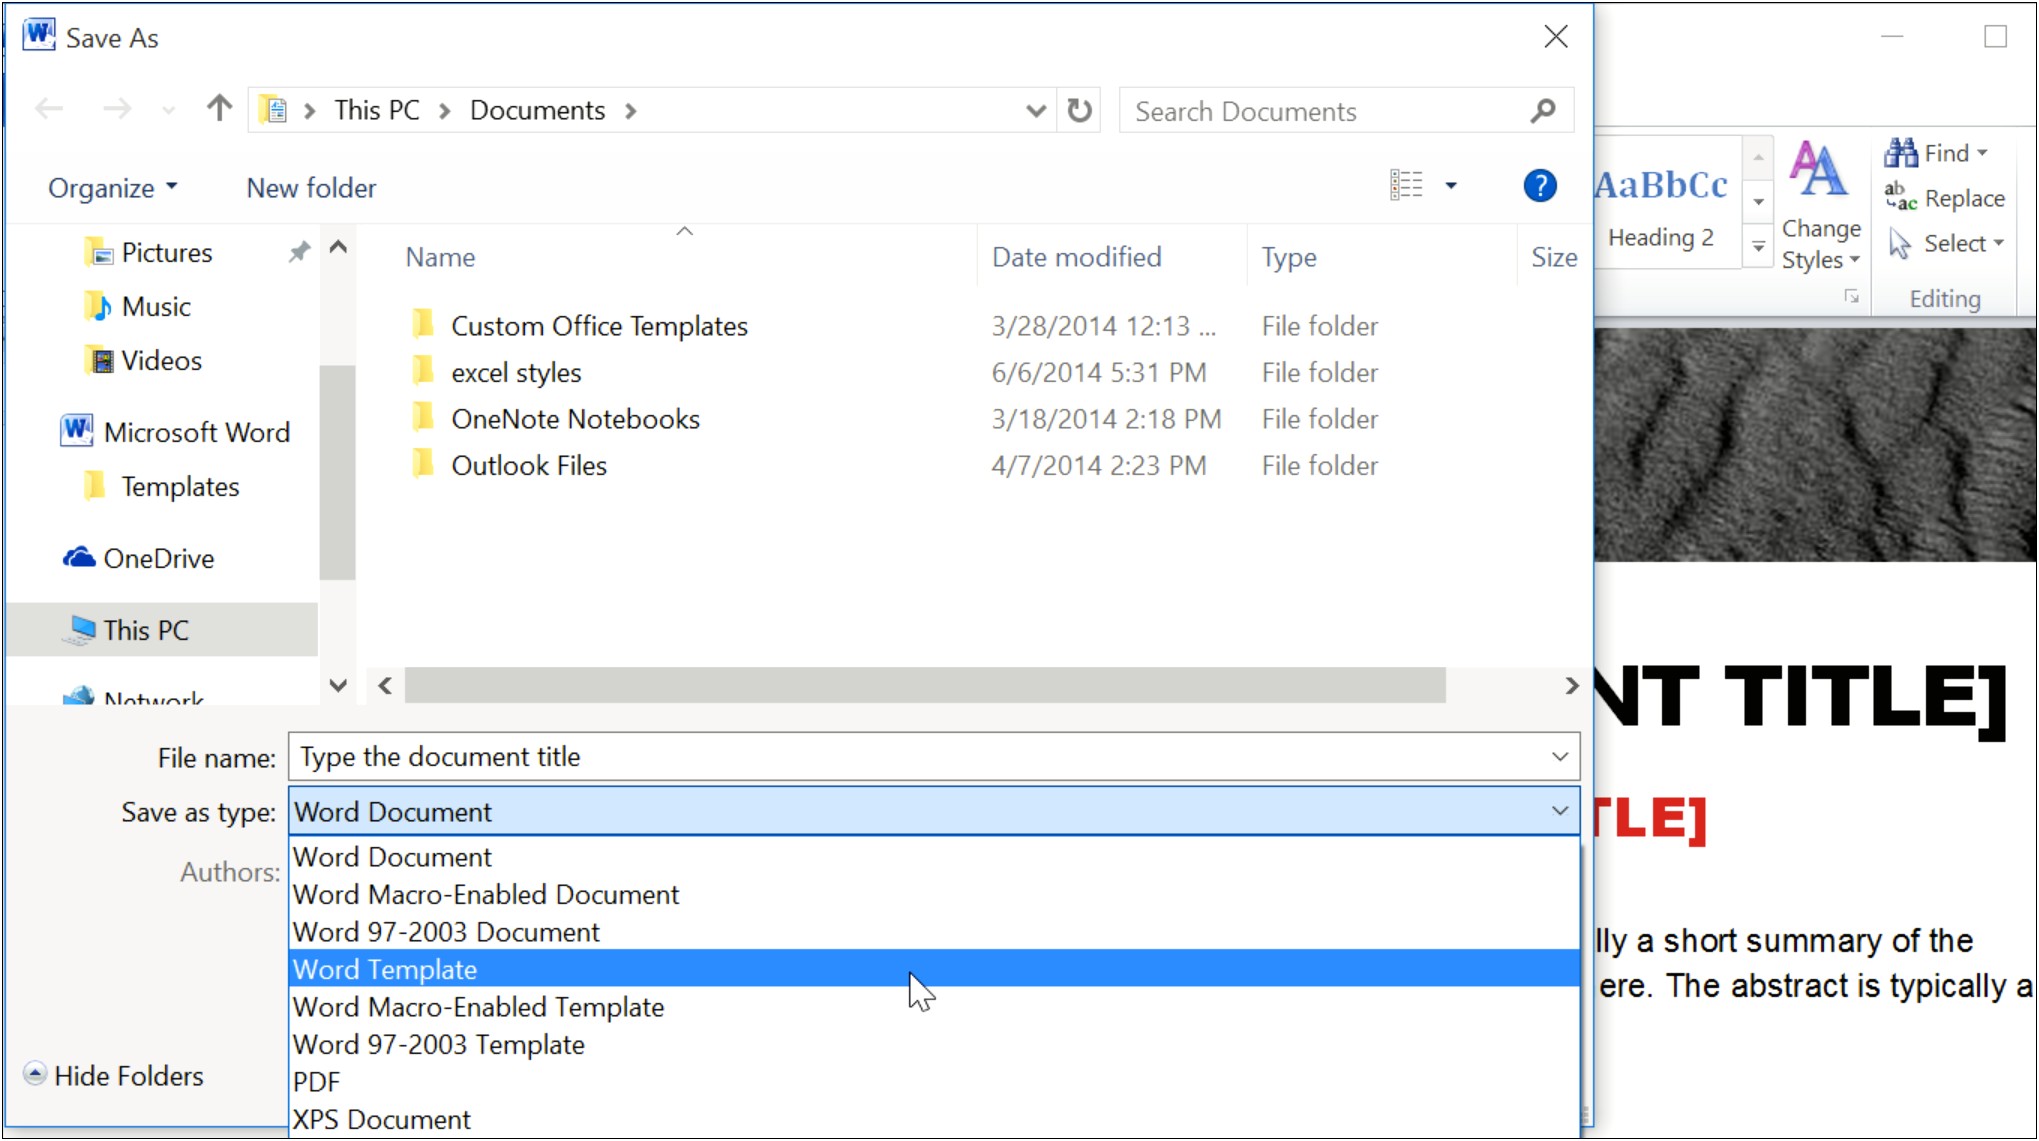Click the view options icon near toolbar

[1406, 185]
